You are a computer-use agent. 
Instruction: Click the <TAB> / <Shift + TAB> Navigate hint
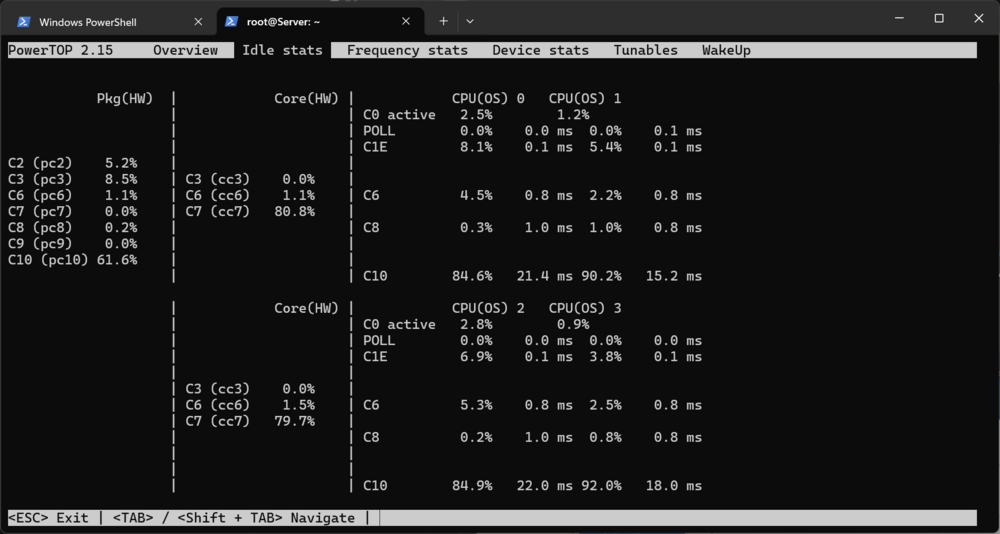(233, 517)
